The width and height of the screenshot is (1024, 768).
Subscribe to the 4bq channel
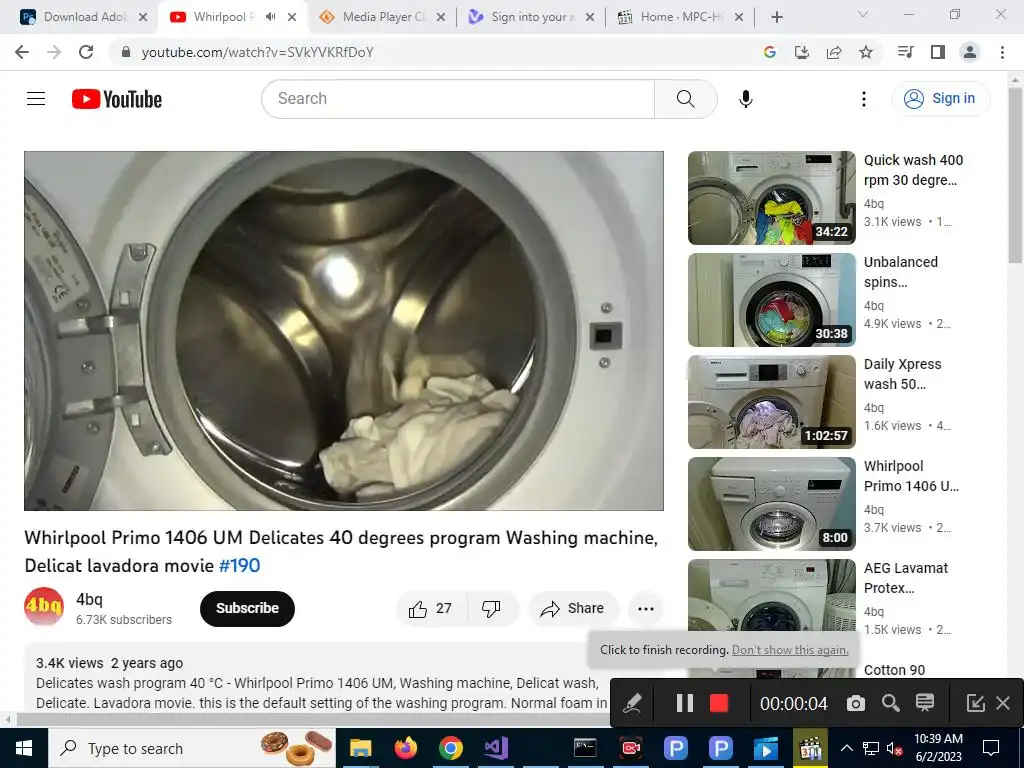click(x=247, y=609)
